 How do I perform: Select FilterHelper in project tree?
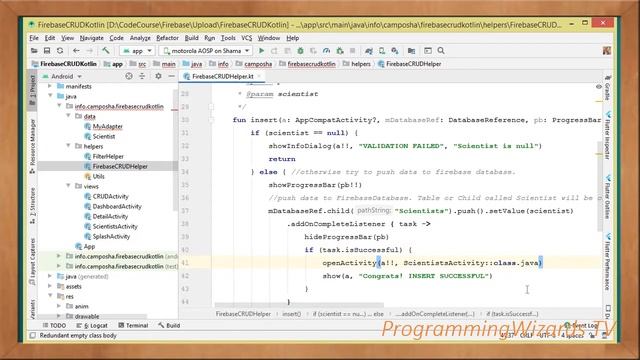coord(108,156)
